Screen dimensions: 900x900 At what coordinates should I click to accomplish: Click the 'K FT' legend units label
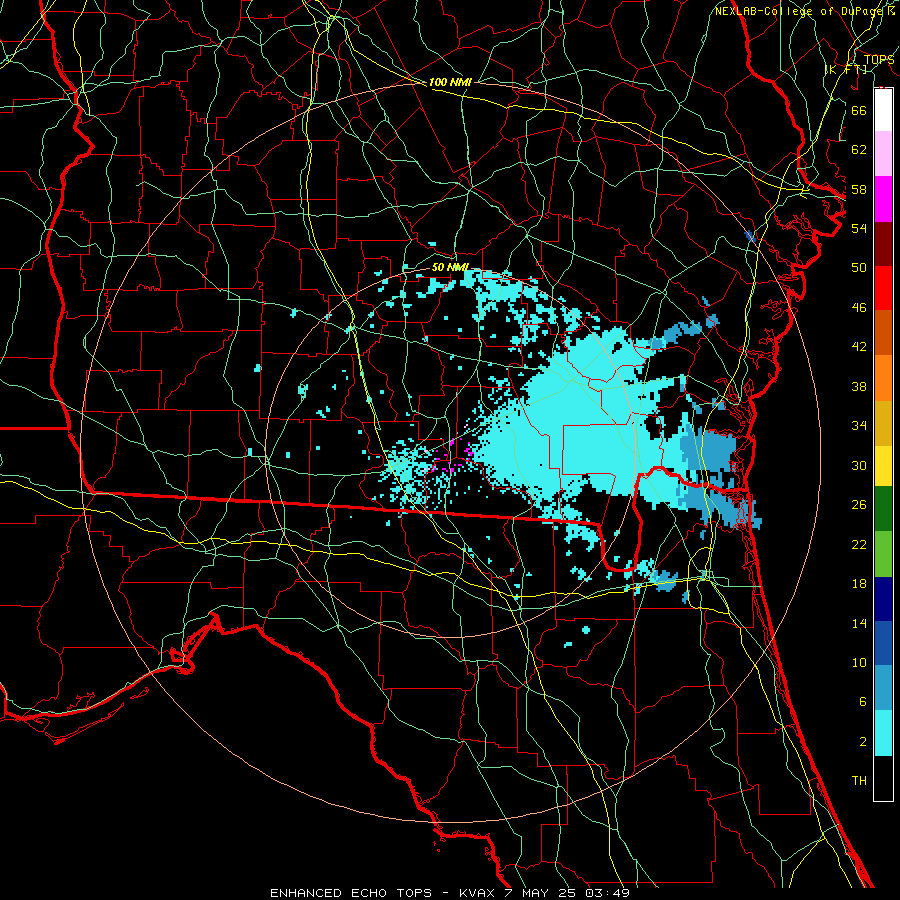pos(846,70)
